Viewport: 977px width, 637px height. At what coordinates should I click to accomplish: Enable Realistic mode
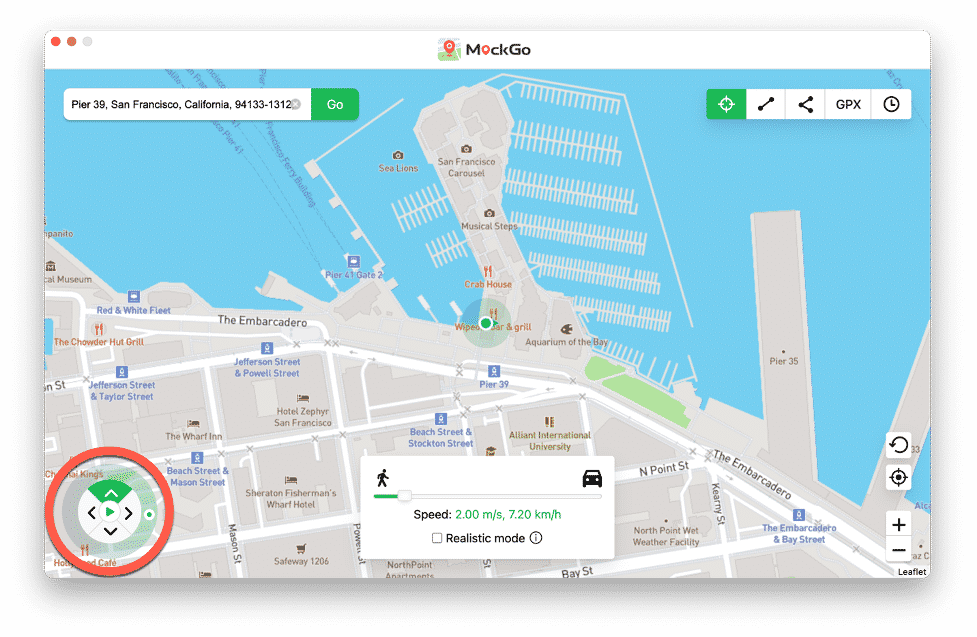[438, 538]
